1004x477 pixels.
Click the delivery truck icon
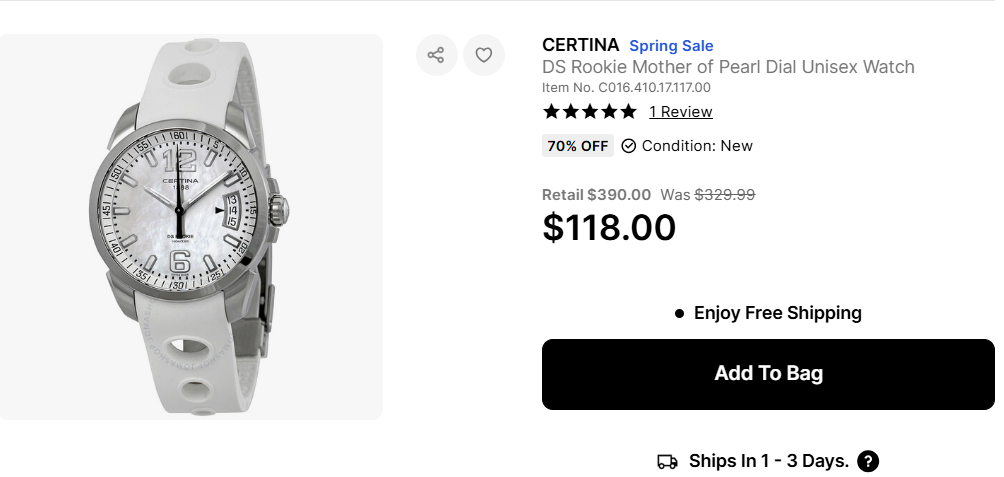point(667,461)
